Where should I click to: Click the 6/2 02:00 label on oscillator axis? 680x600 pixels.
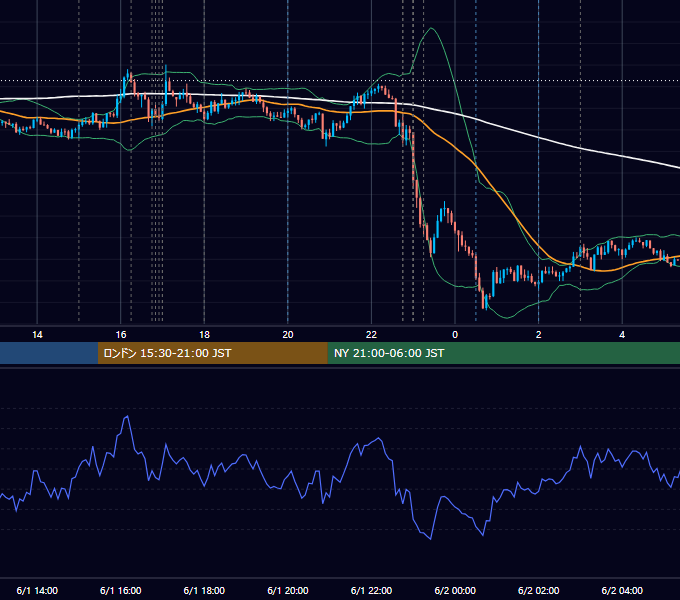(x=539, y=590)
